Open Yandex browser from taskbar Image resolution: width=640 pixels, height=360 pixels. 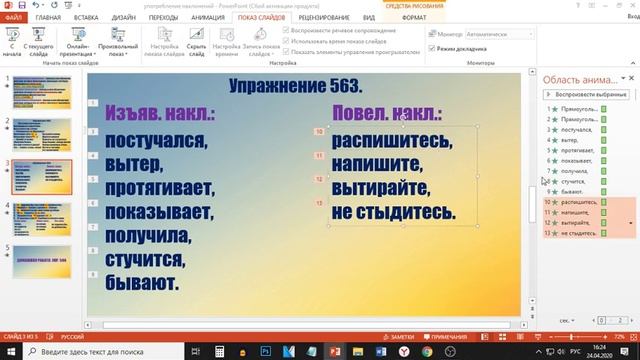[x=404, y=351]
